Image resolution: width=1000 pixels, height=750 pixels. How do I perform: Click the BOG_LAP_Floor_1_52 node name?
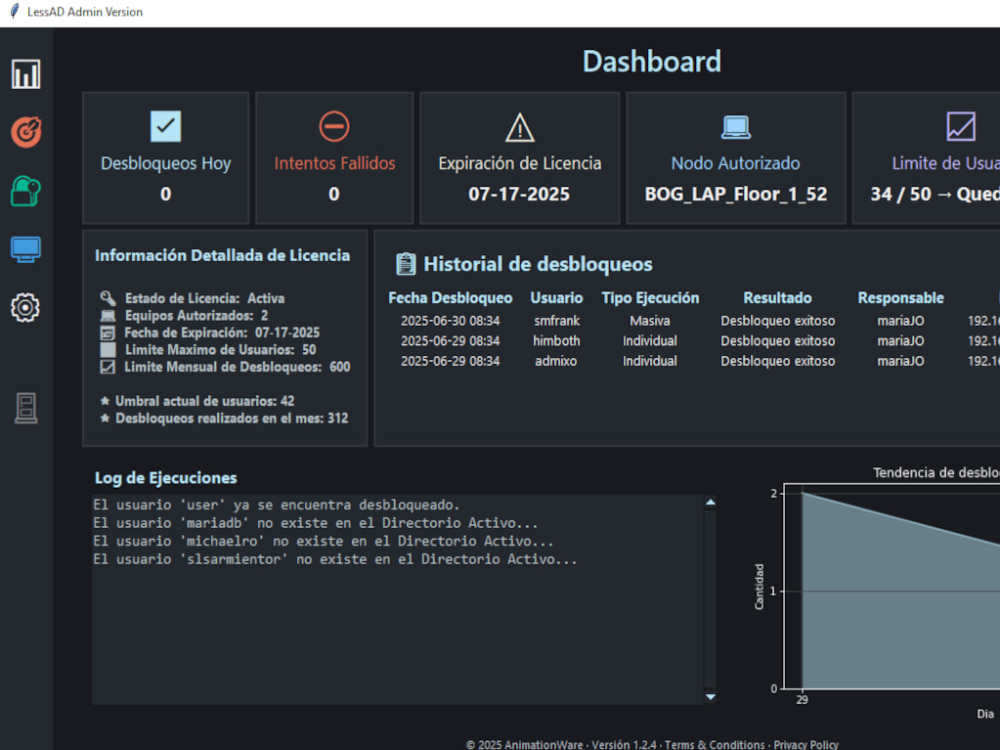coord(735,194)
